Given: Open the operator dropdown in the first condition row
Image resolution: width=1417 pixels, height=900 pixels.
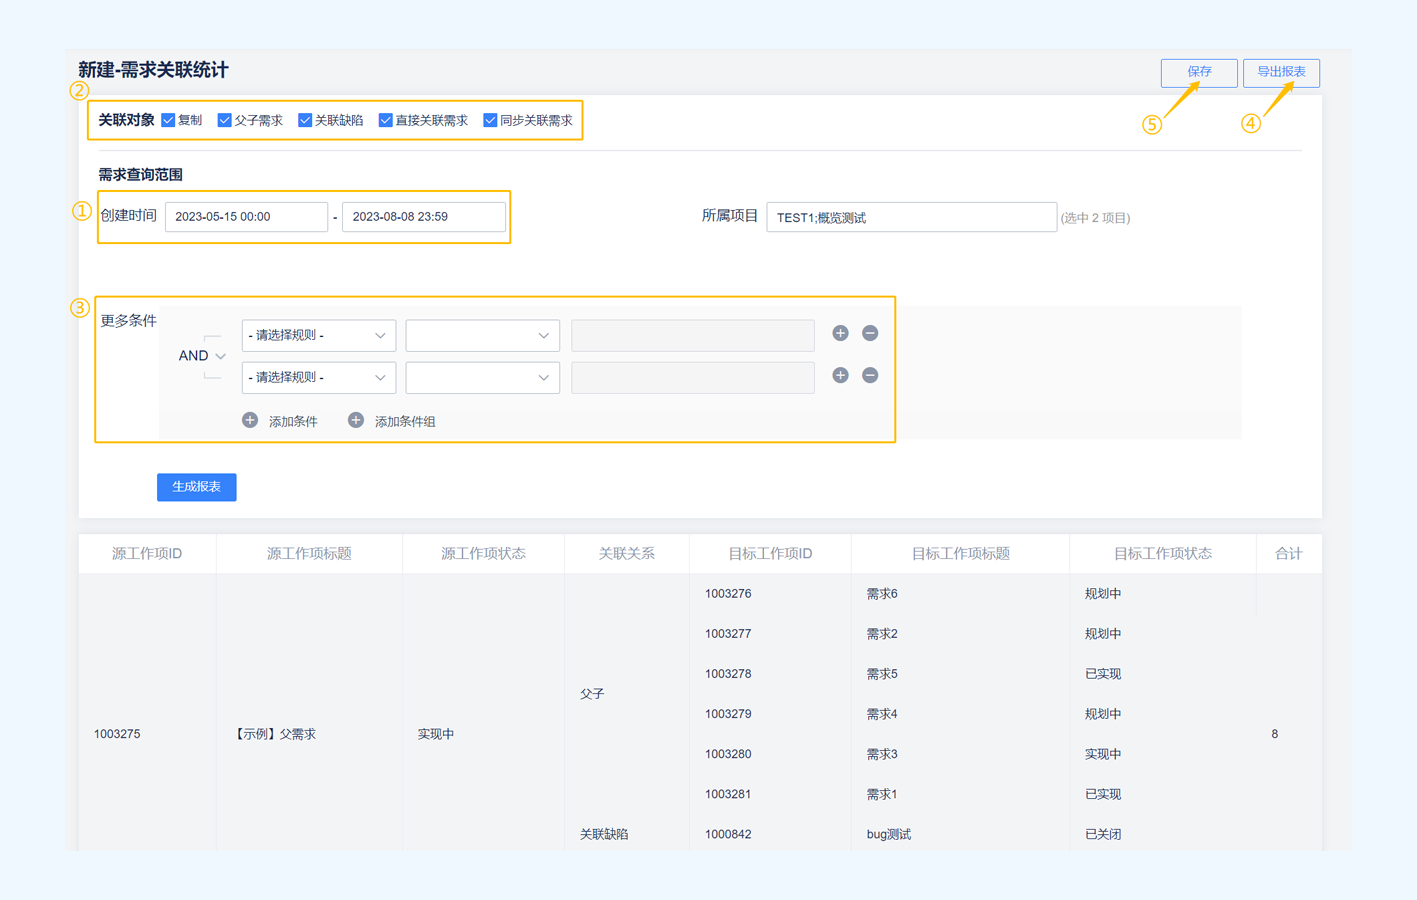Looking at the screenshot, I should point(483,336).
